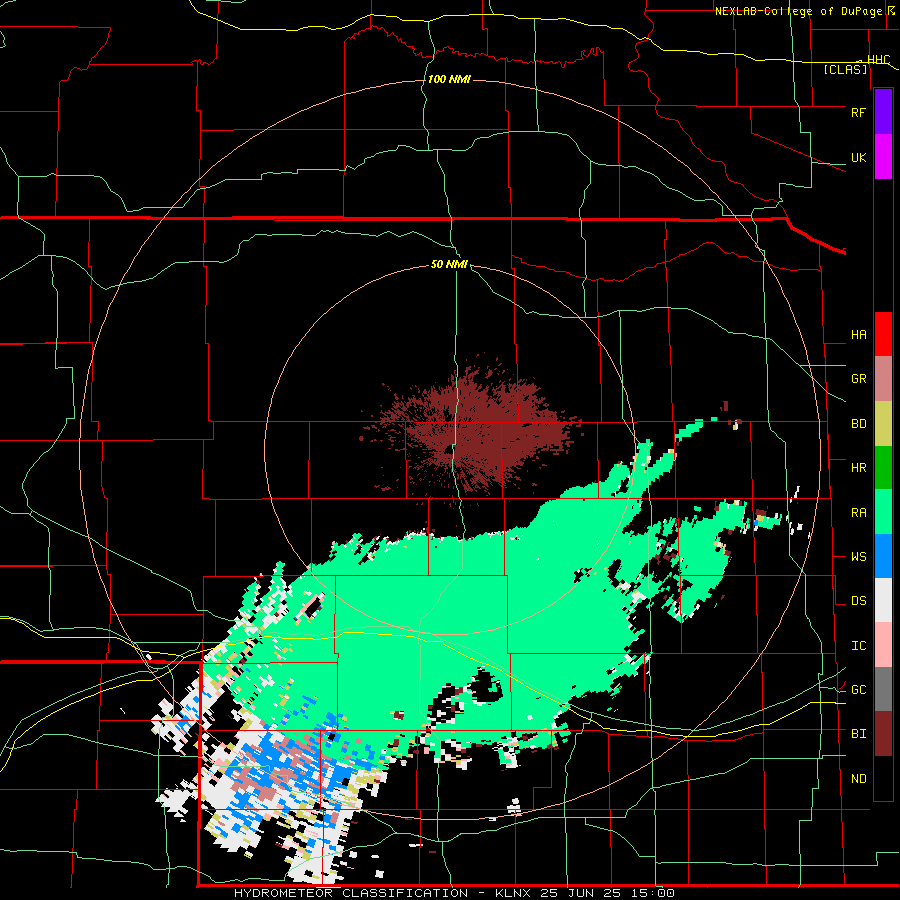900x900 pixels.
Task: Click the DS white color swatch
Action: 883,600
